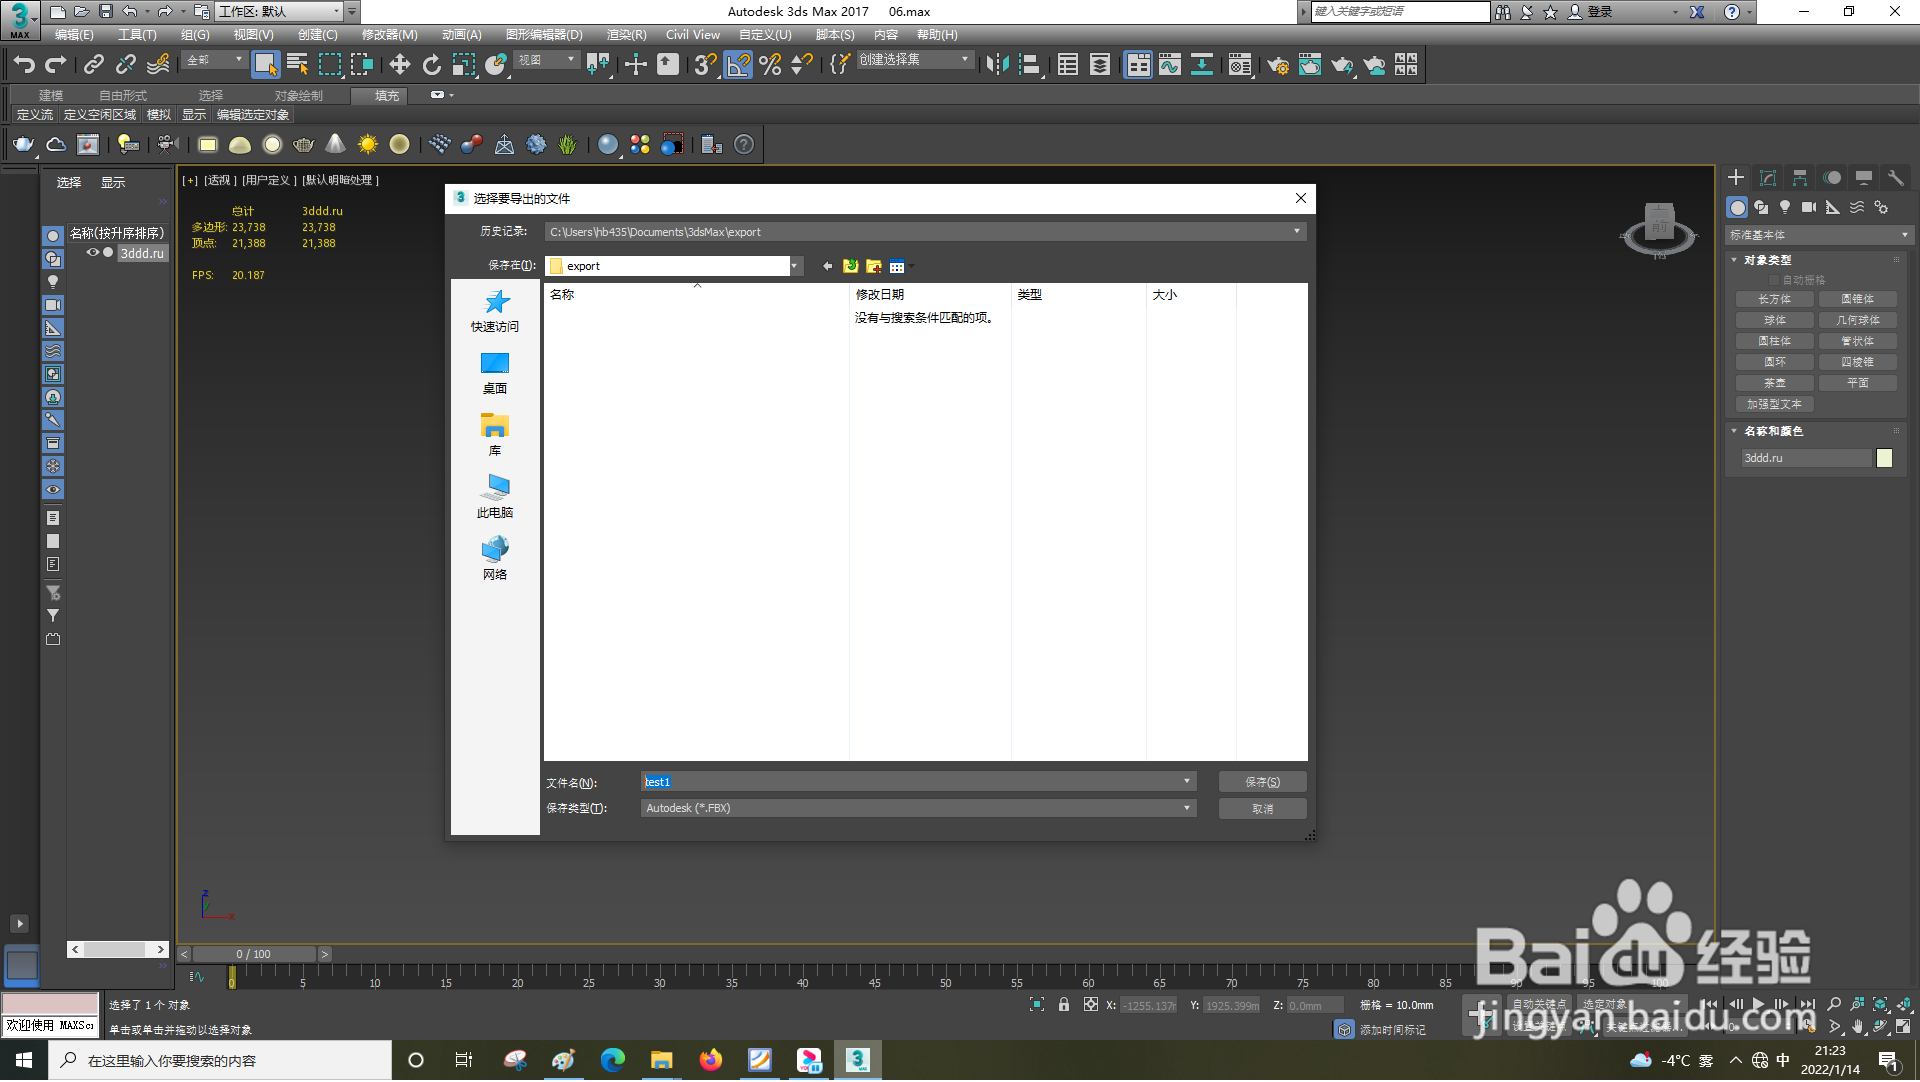Click the Select and Move tool icon

pos(399,65)
